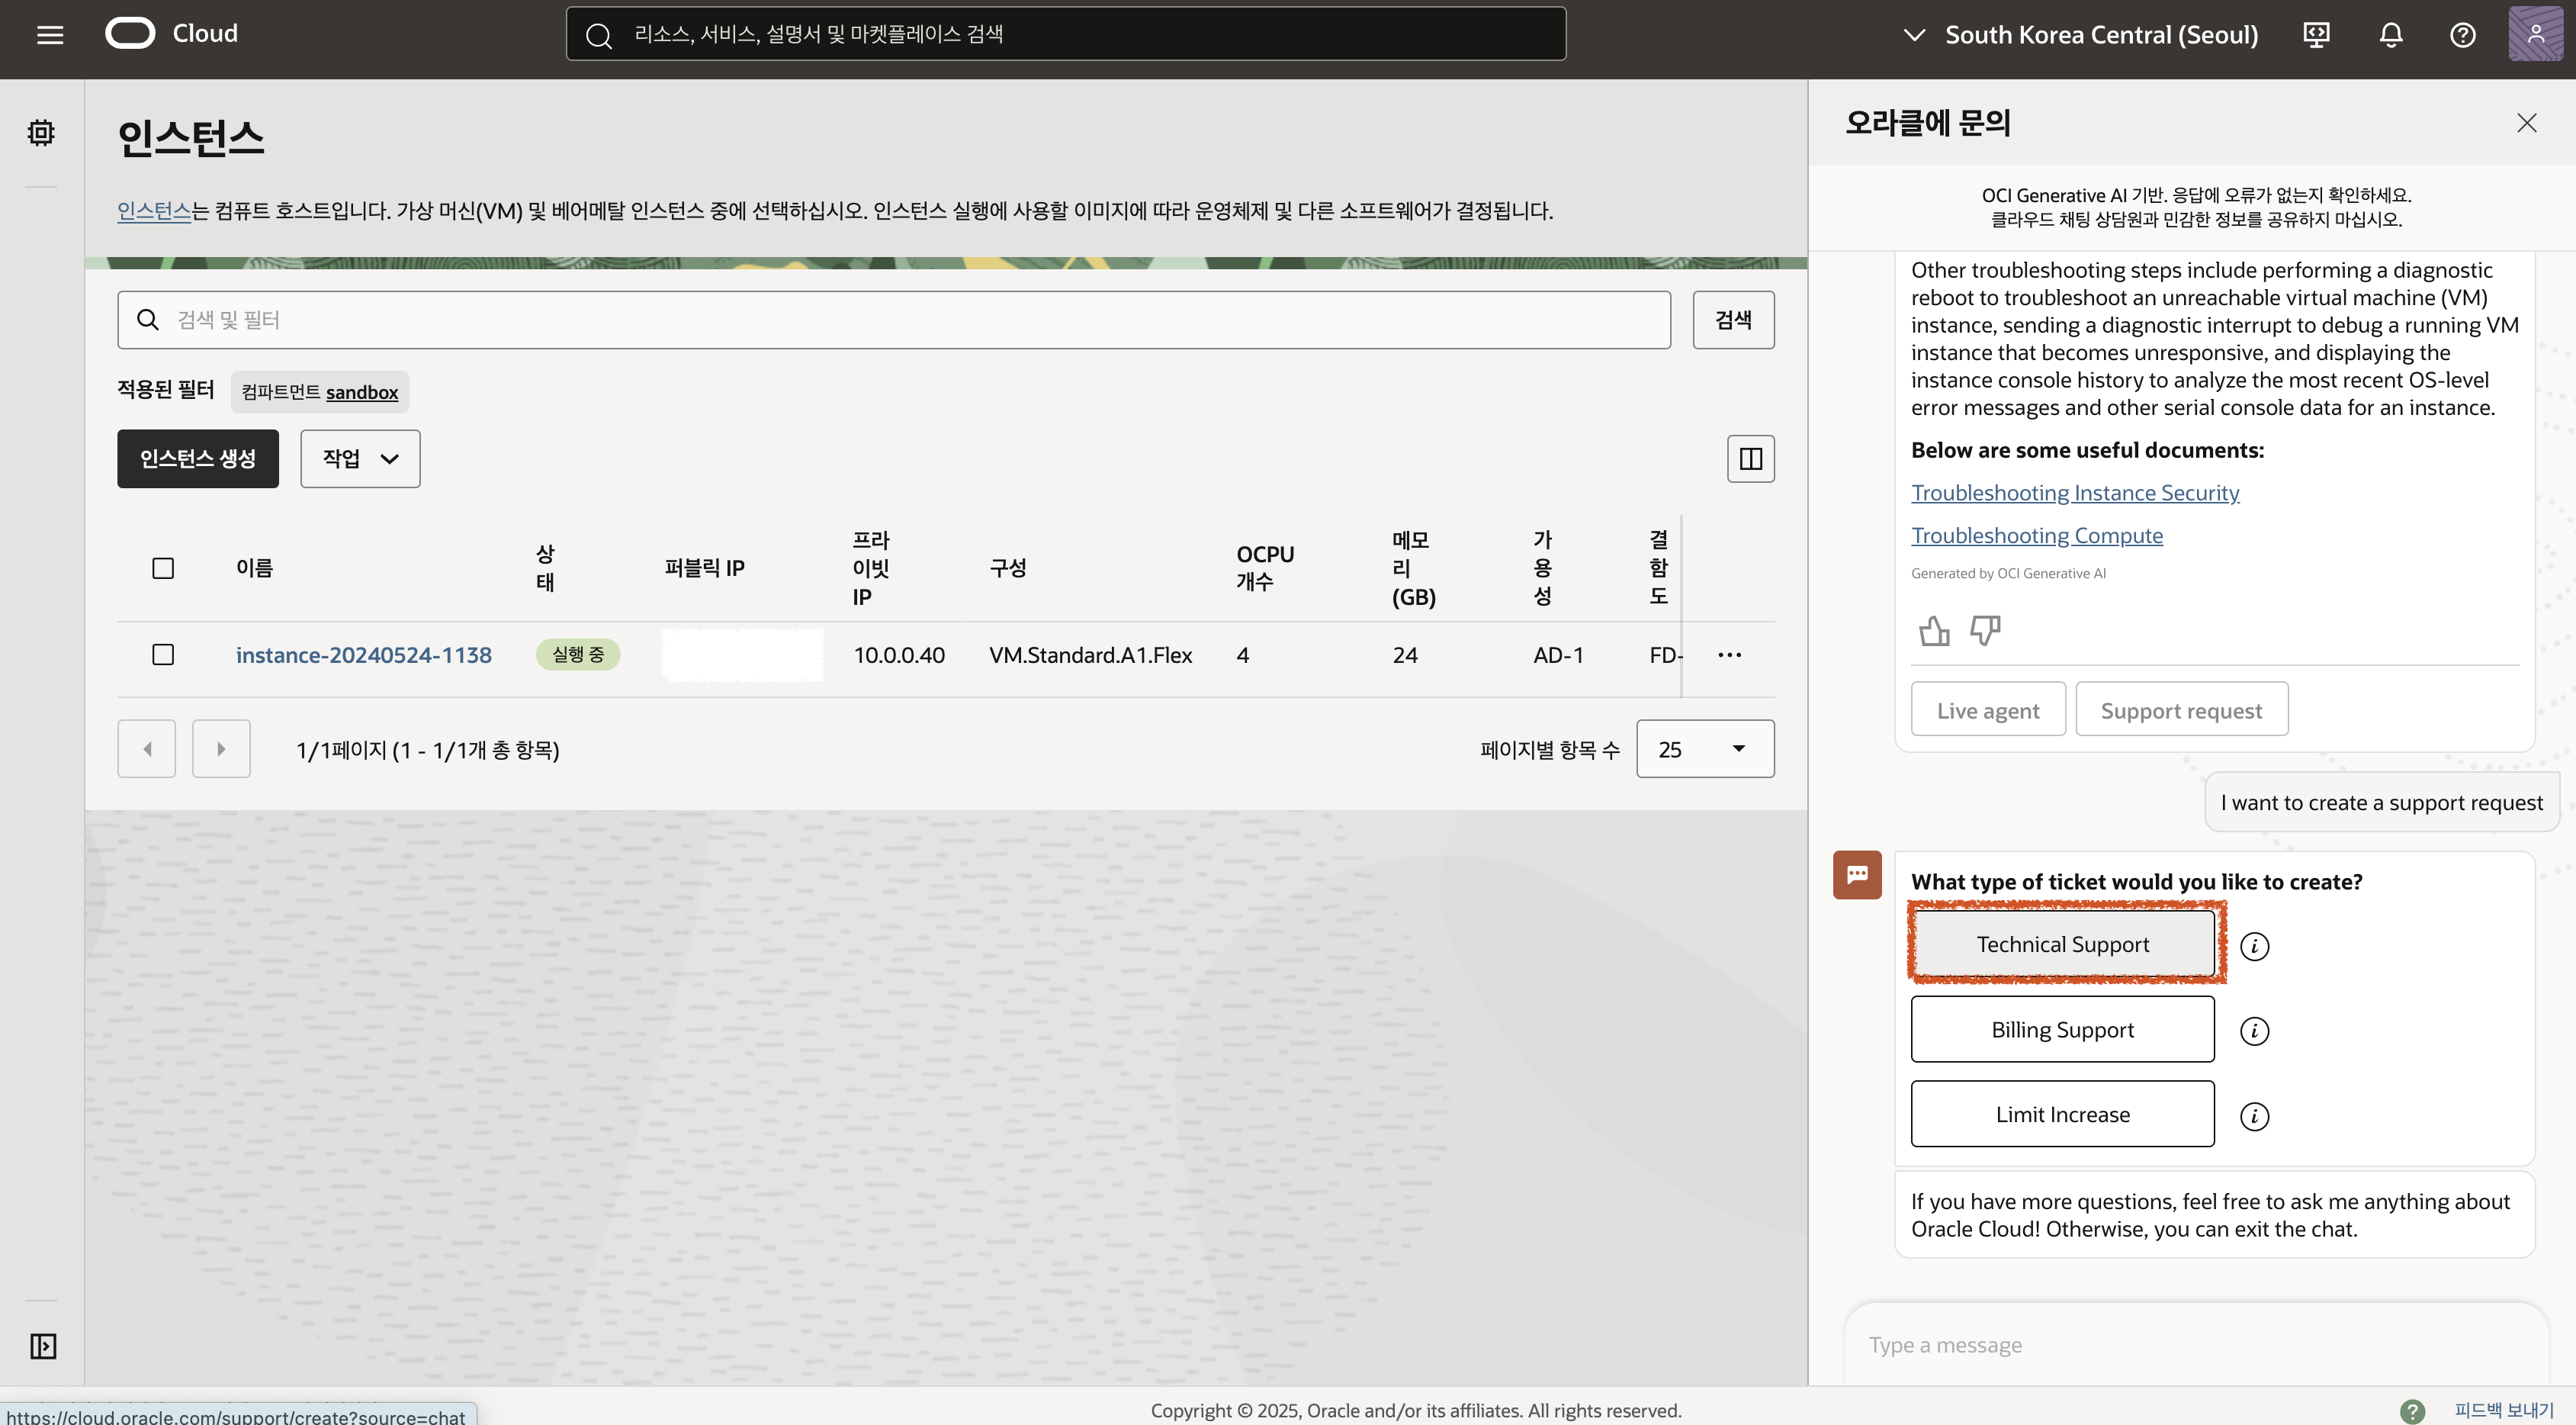This screenshot has width=2576, height=1425.
Task: Click the thumbs down feedback icon
Action: pos(1985,631)
